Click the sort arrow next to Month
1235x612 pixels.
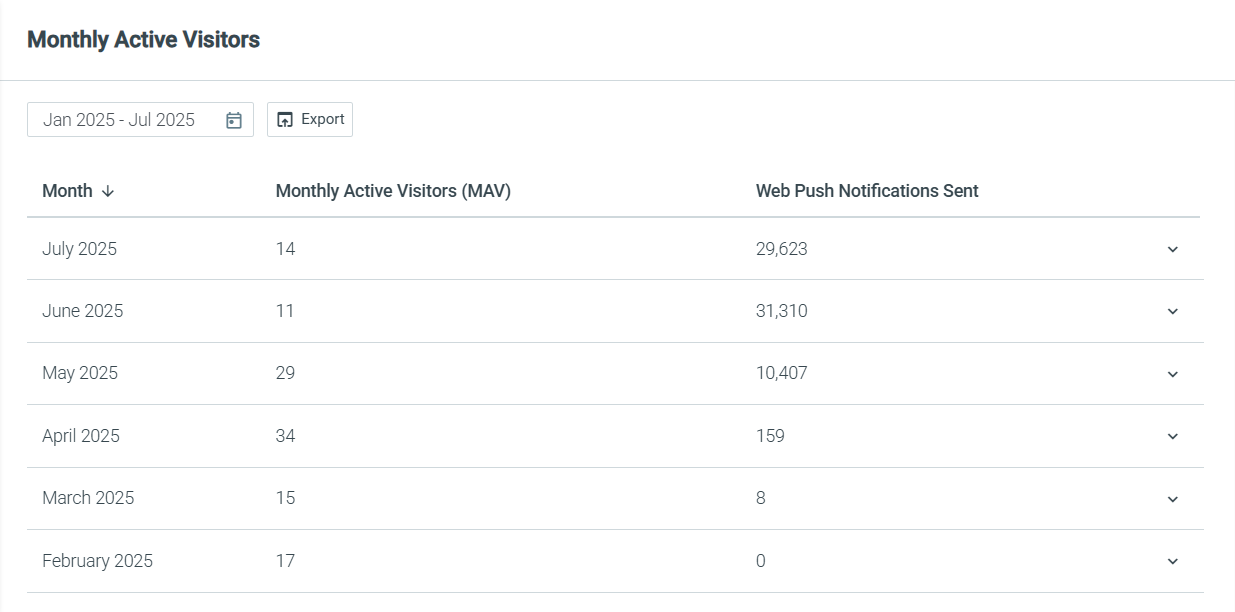click(108, 191)
